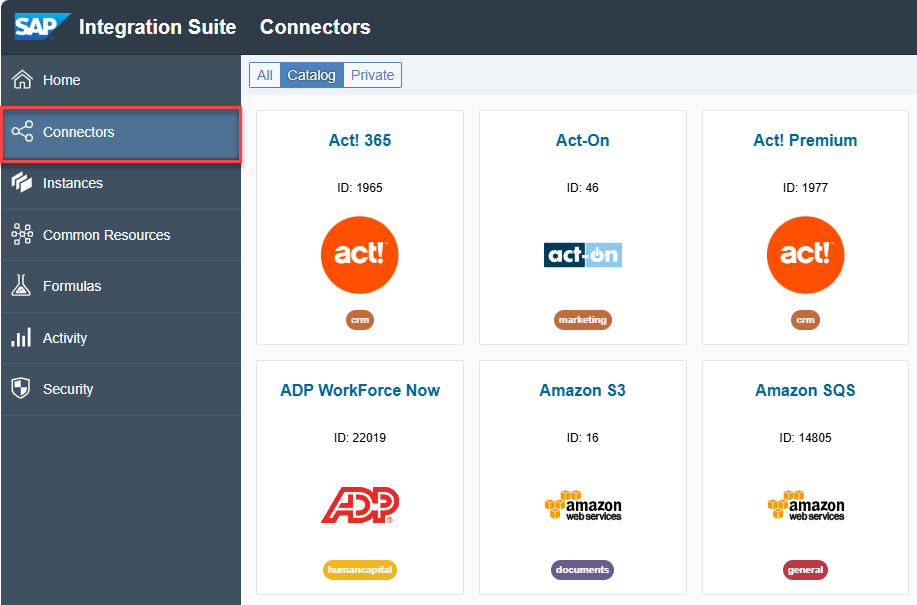Click the Act! 365 orange logo
This screenshot has height=605, width=917.
pyautogui.click(x=360, y=255)
